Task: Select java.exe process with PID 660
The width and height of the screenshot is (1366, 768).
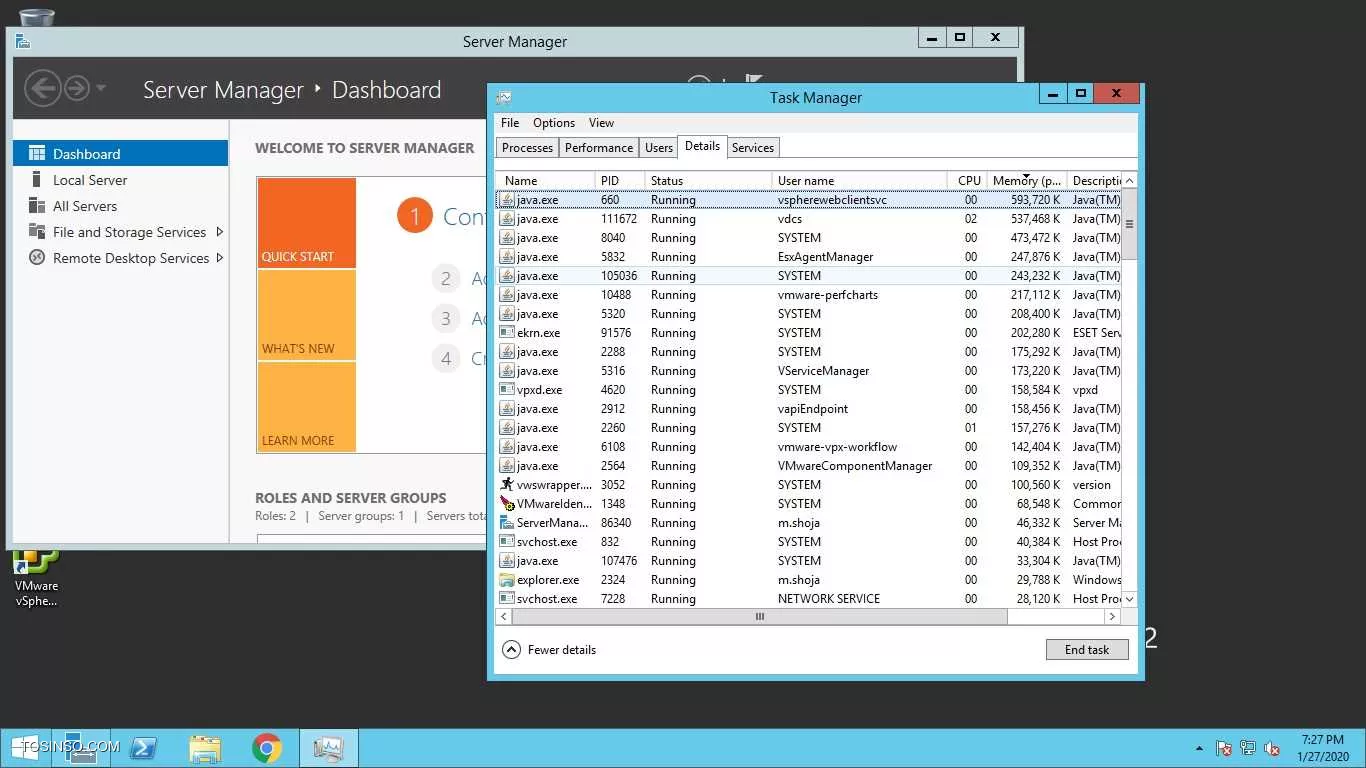Action: 809,200
